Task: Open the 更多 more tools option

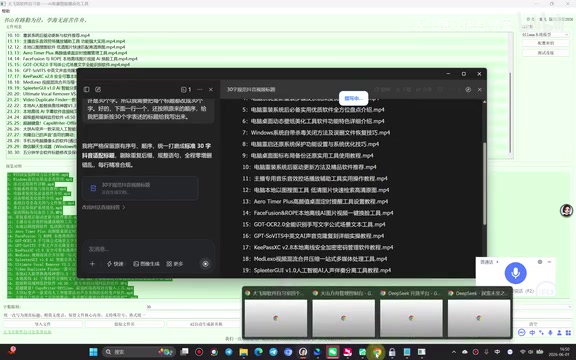Action: (174, 264)
